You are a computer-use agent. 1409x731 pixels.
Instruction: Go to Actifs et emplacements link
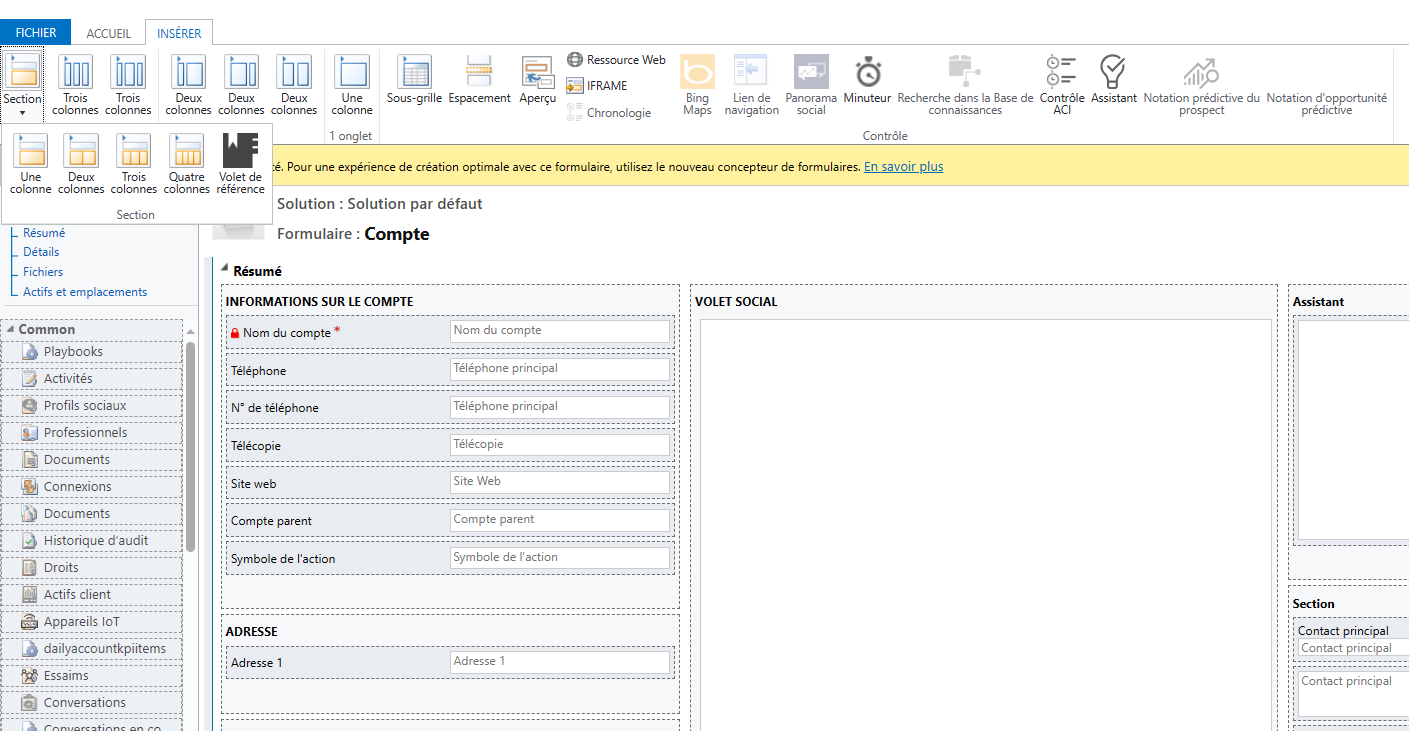85,292
